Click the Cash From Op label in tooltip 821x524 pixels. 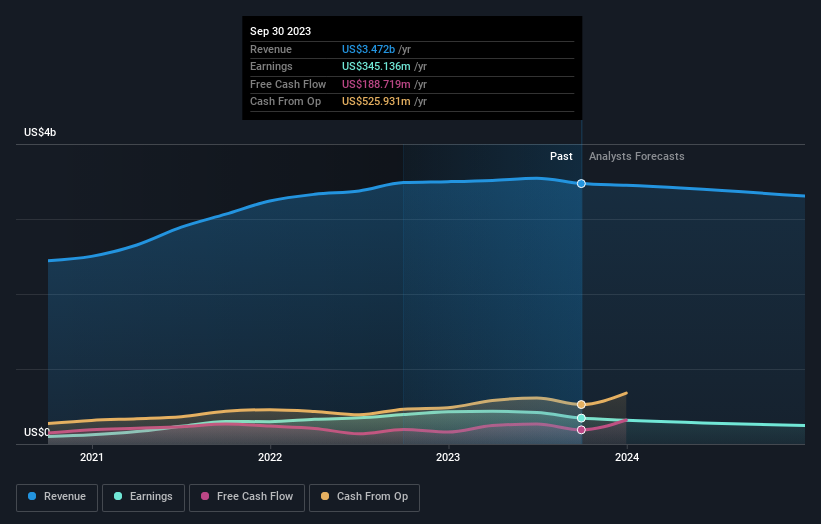click(285, 102)
